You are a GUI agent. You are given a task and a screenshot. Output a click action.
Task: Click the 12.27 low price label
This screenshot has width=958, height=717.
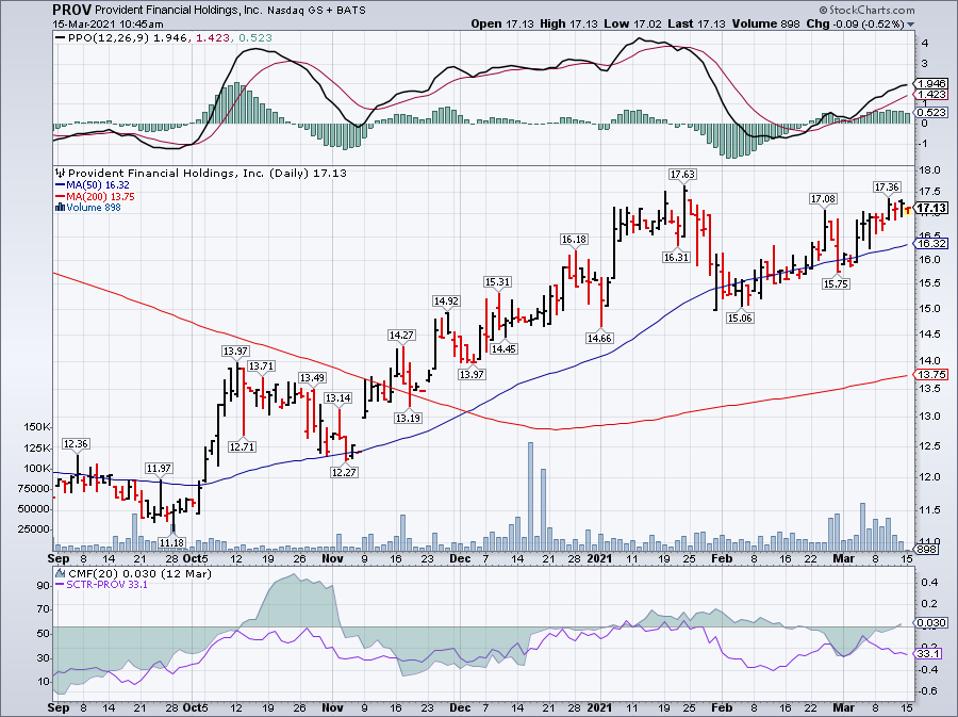tap(344, 473)
